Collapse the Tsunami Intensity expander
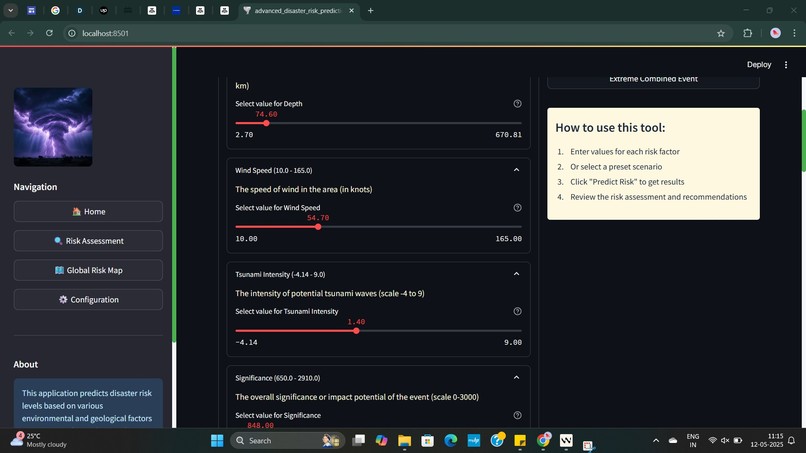Screen dimensions: 806x453 click(x=516, y=274)
